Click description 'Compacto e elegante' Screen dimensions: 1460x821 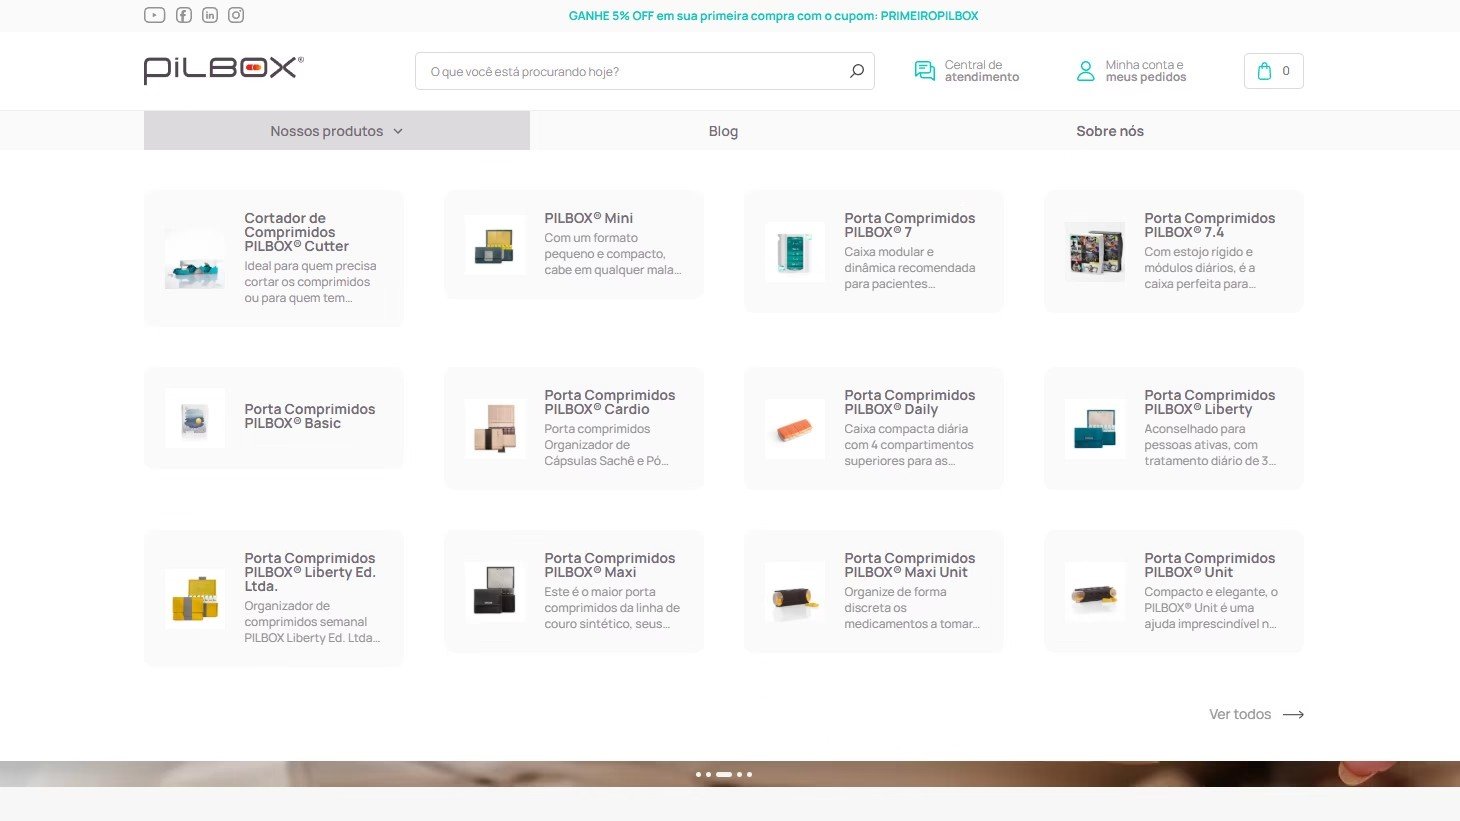(1211, 608)
